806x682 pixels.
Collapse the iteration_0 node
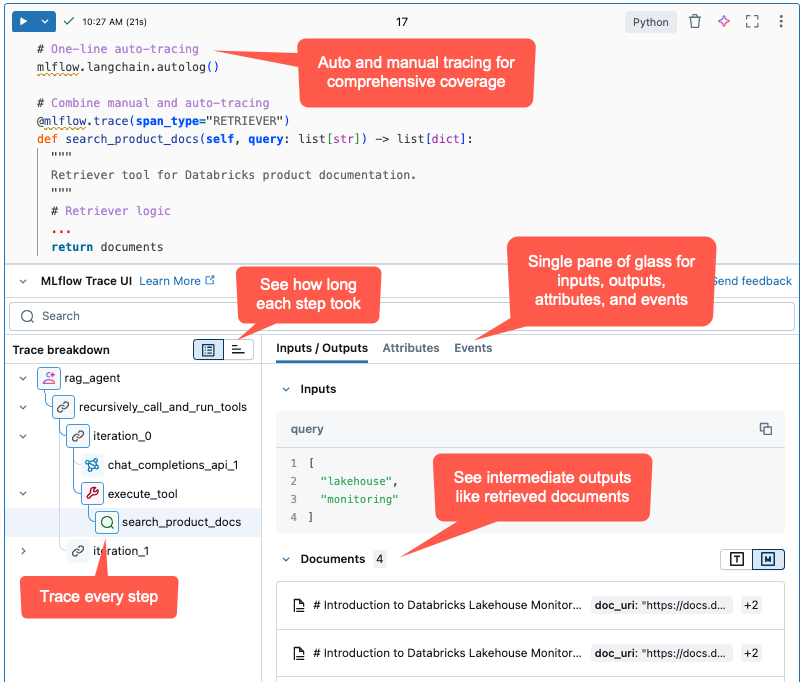[x=23, y=436]
